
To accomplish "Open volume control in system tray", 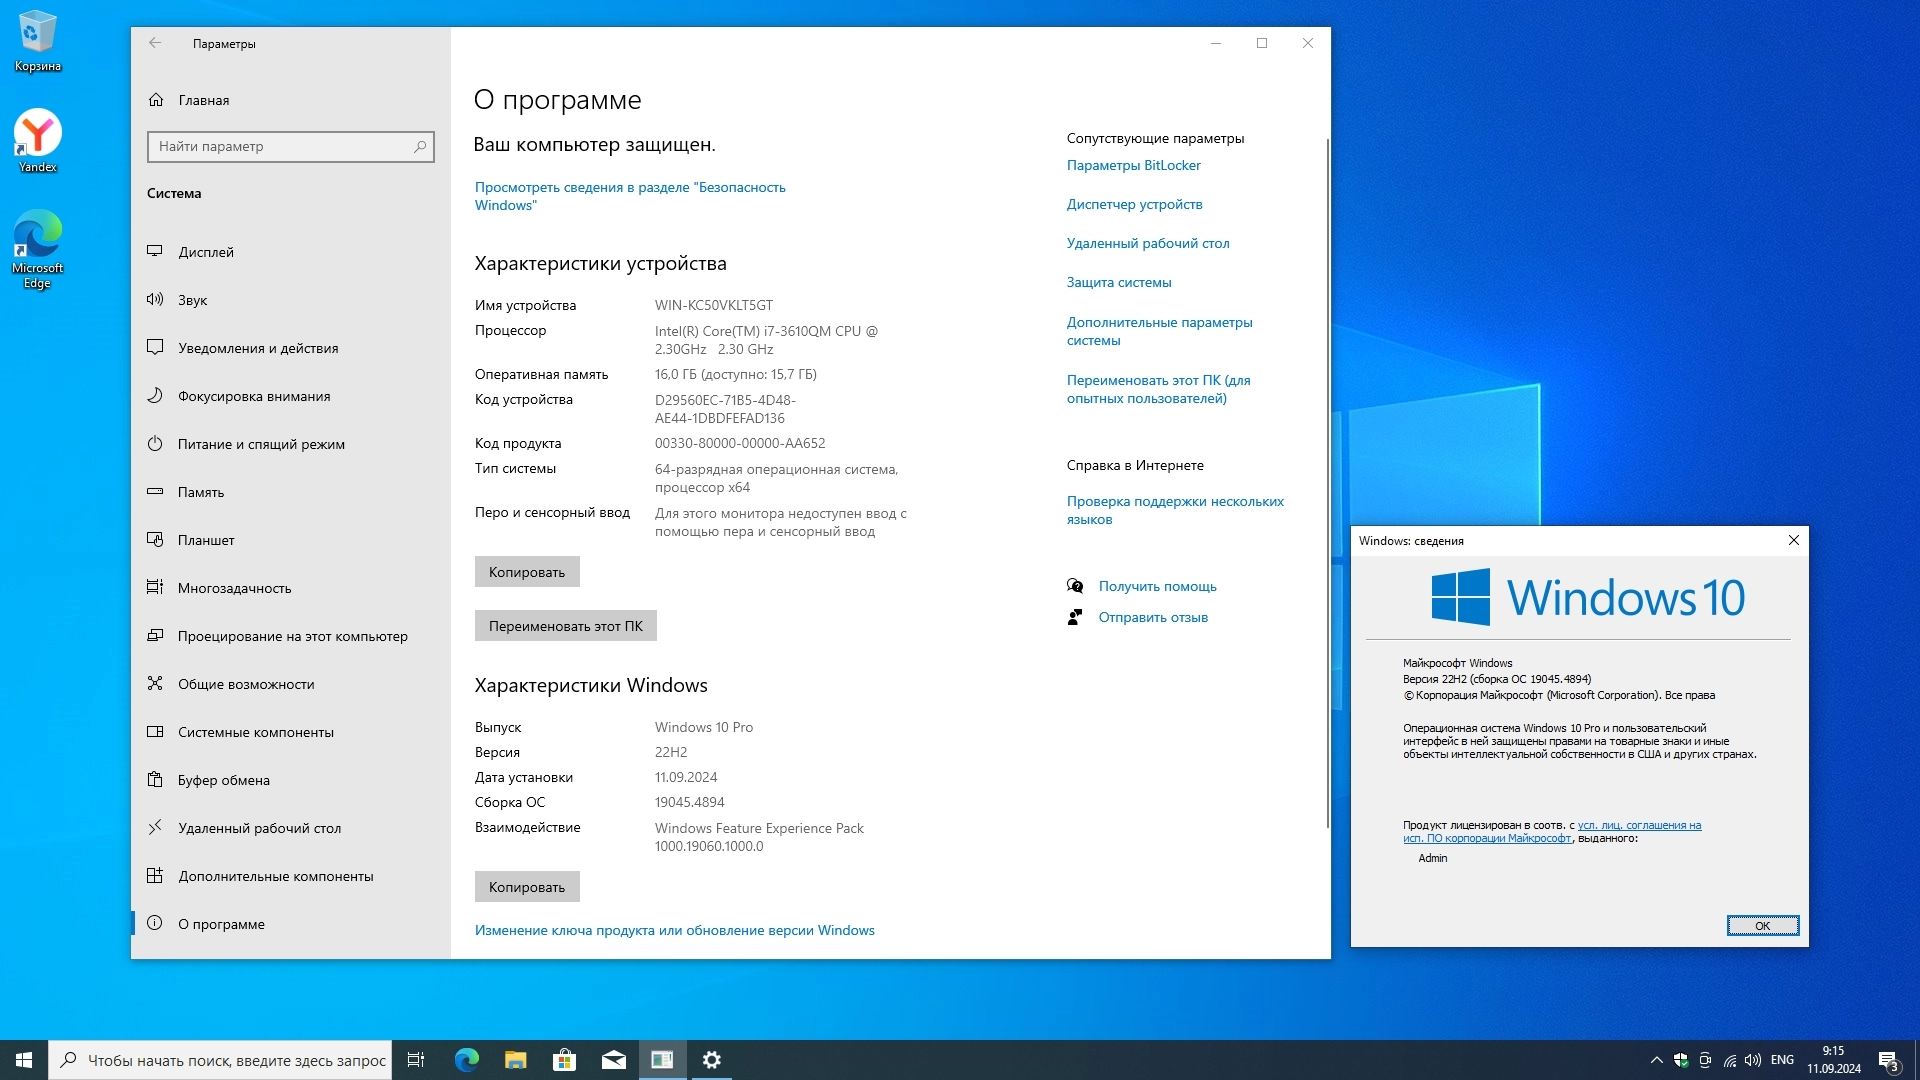I will pos(1753,1060).
